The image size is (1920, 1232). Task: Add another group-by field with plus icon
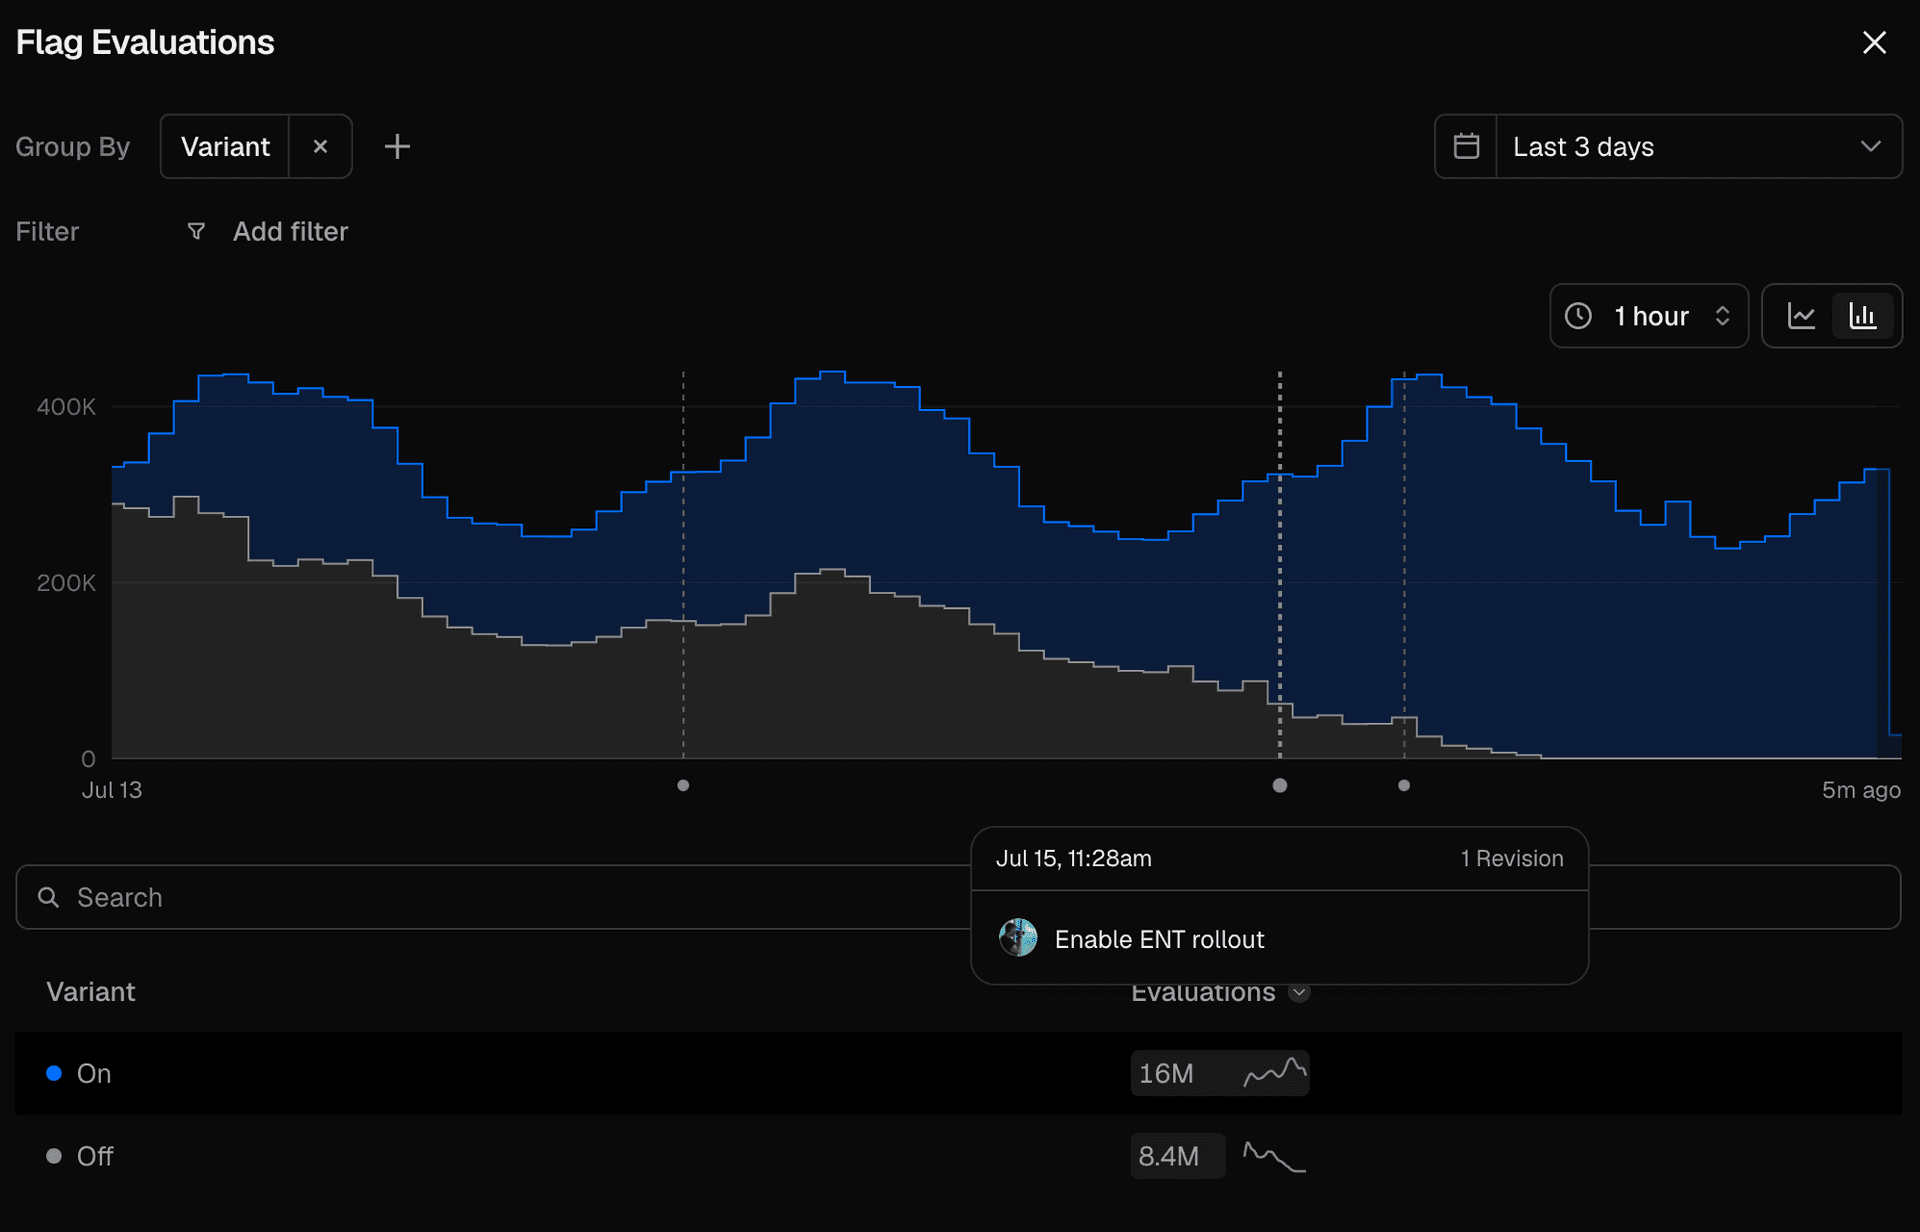(x=397, y=147)
